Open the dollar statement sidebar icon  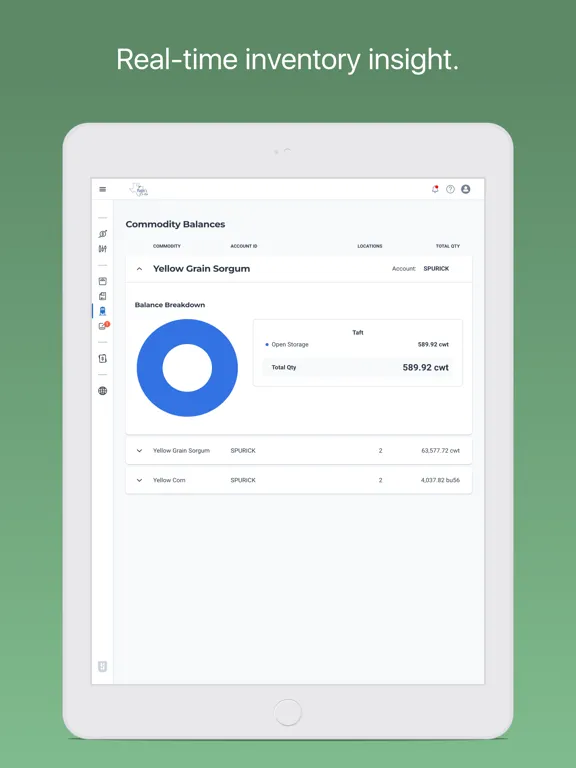coord(102,359)
